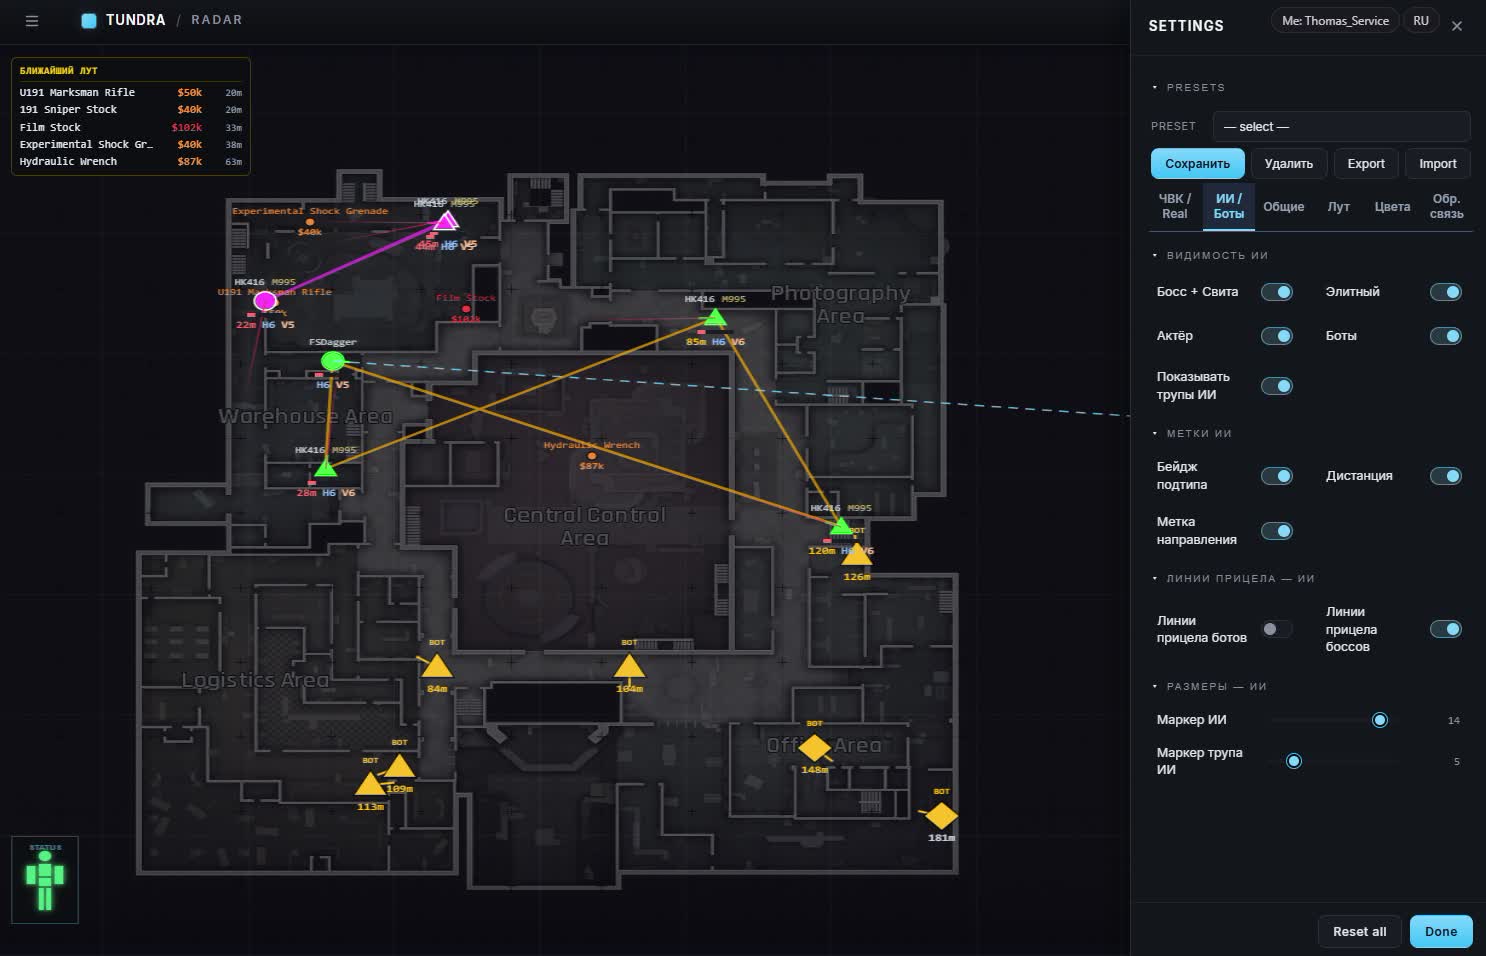Open the Общие tab
Image resolution: width=1486 pixels, height=956 pixels.
click(1283, 207)
